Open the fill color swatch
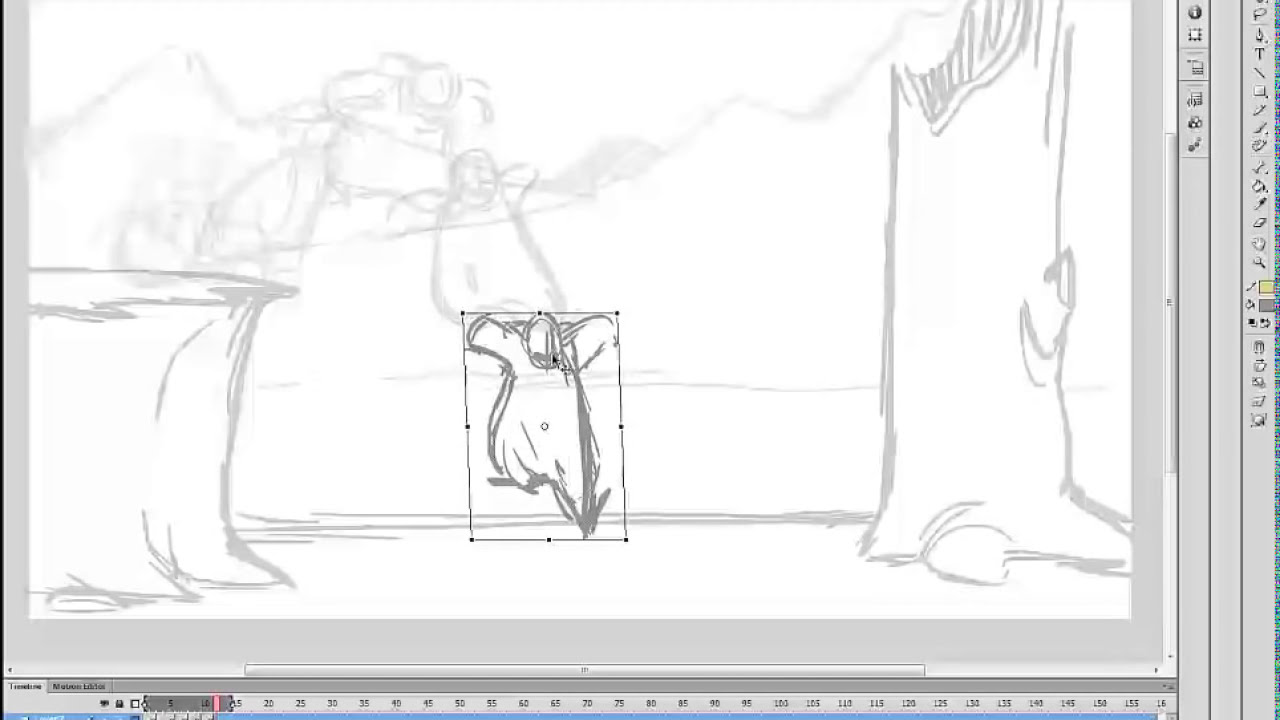The height and width of the screenshot is (720, 1280). coord(1267,305)
